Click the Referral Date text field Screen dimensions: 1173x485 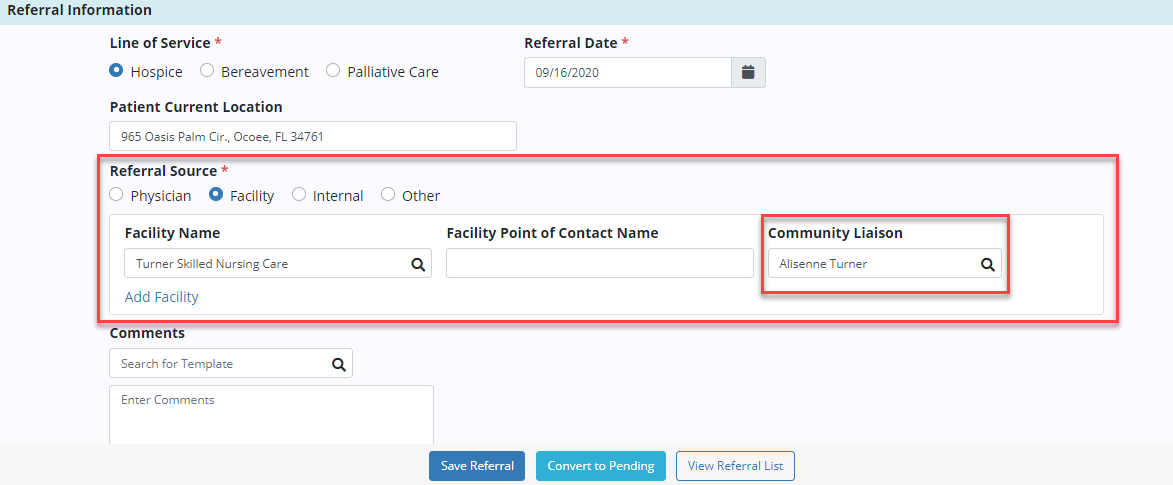(627, 72)
